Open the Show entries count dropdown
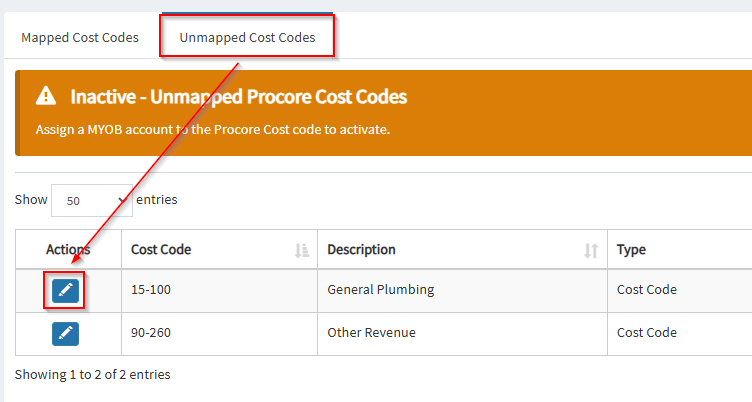The height and width of the screenshot is (402, 752). 92,201
